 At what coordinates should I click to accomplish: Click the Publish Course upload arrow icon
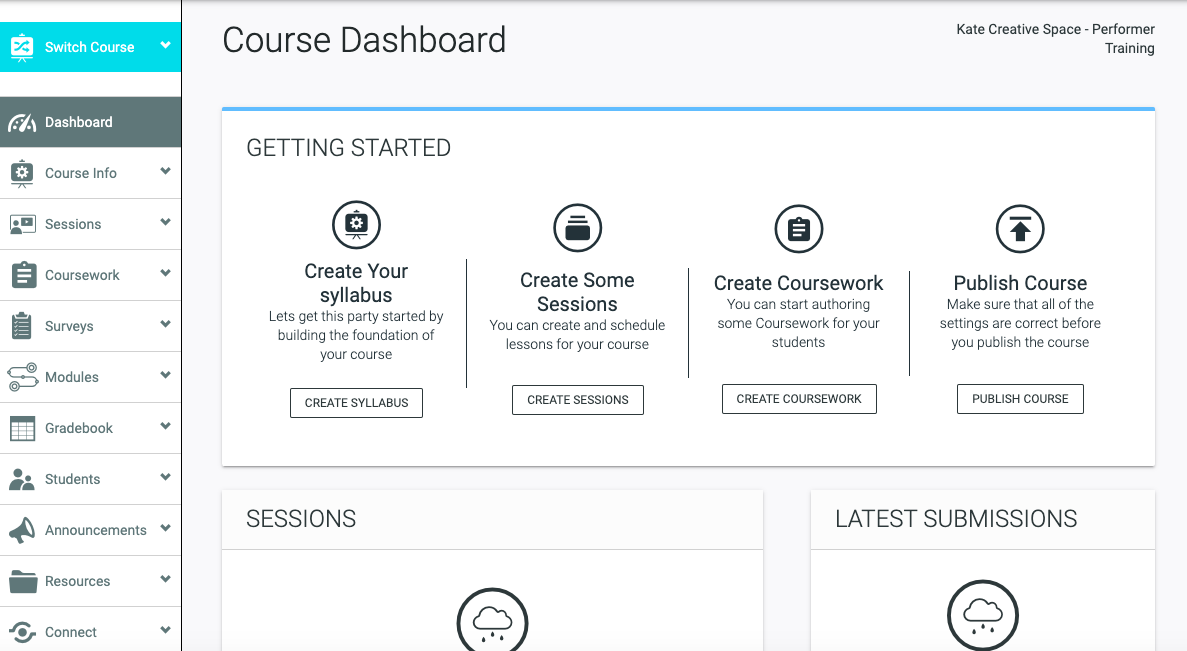click(x=1020, y=230)
